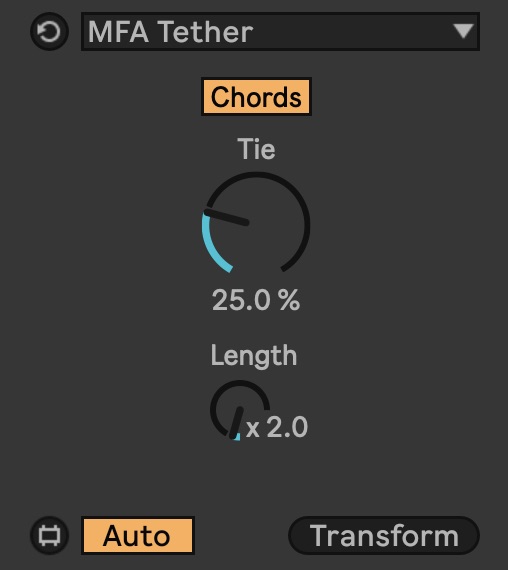Toggle the Chords button off
This screenshot has width=508, height=570.
[x=256, y=97]
